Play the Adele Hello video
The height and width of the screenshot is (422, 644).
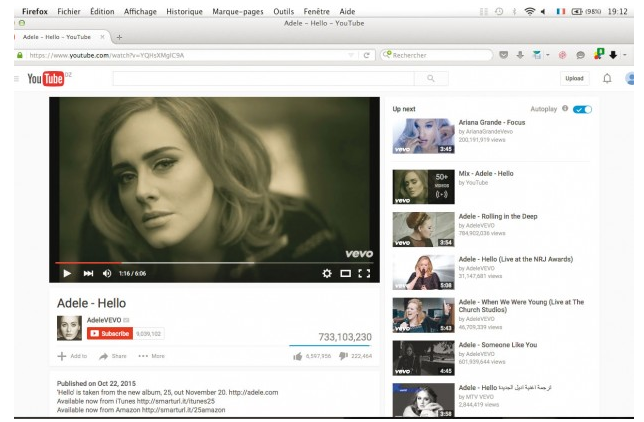coord(67,274)
